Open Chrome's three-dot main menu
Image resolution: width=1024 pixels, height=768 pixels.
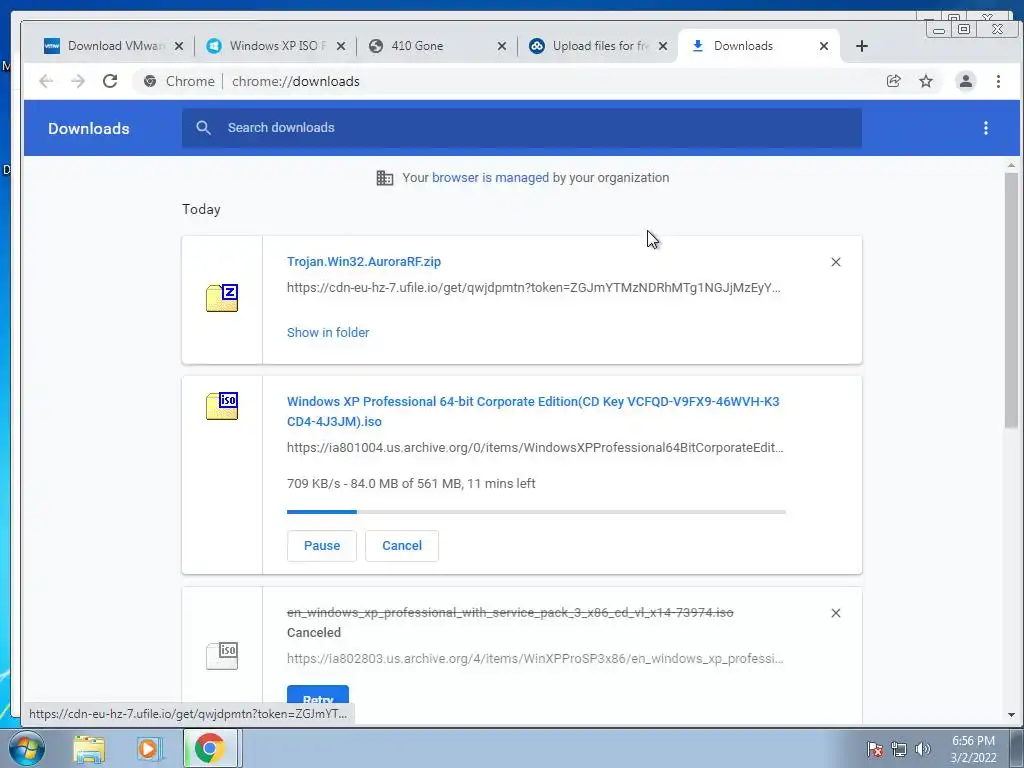click(998, 81)
